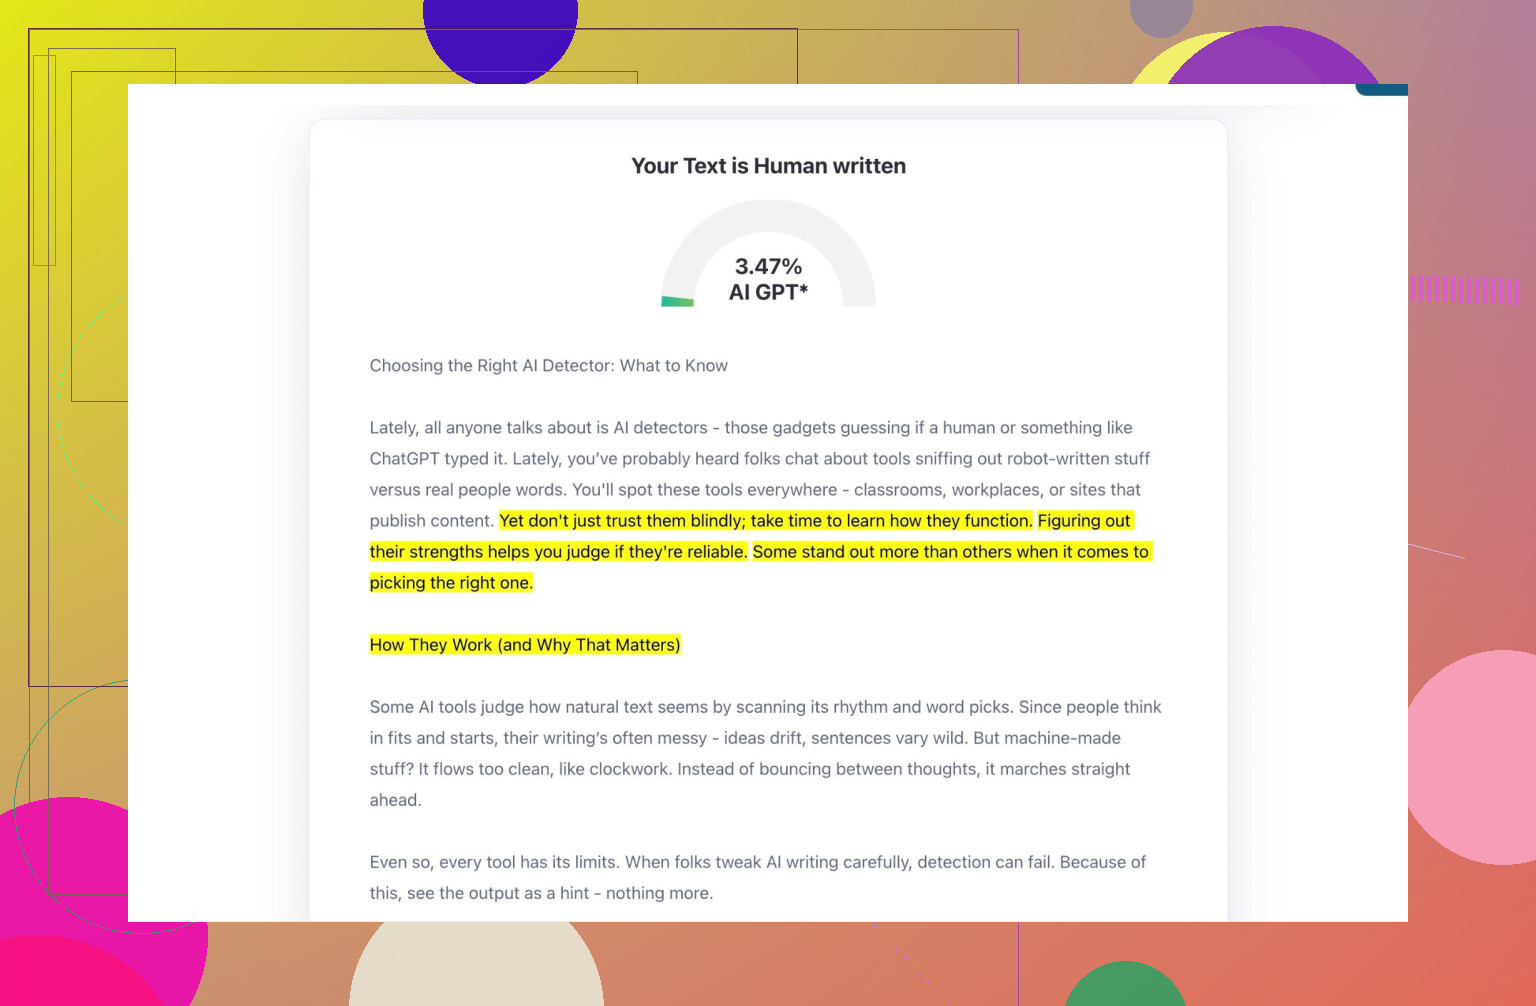Click highlighted heading 'How They Work (and Why That Matters)'

coord(525,645)
